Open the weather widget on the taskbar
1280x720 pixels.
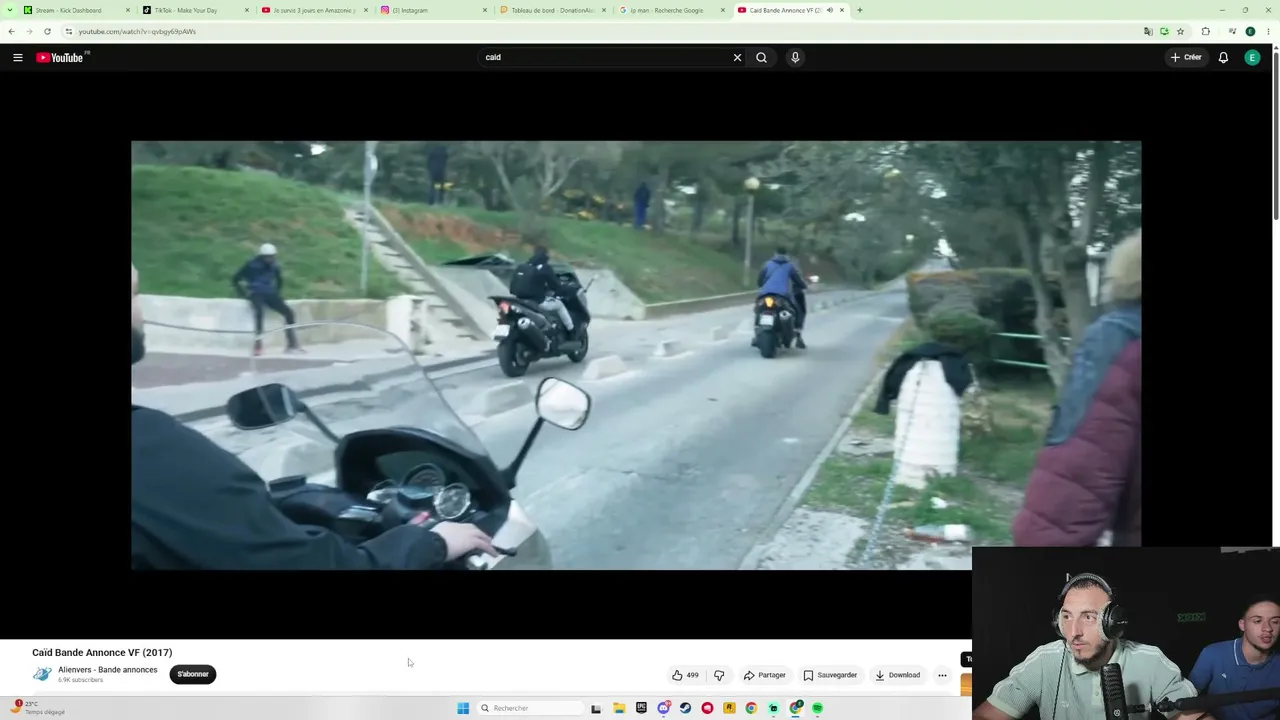(38, 708)
